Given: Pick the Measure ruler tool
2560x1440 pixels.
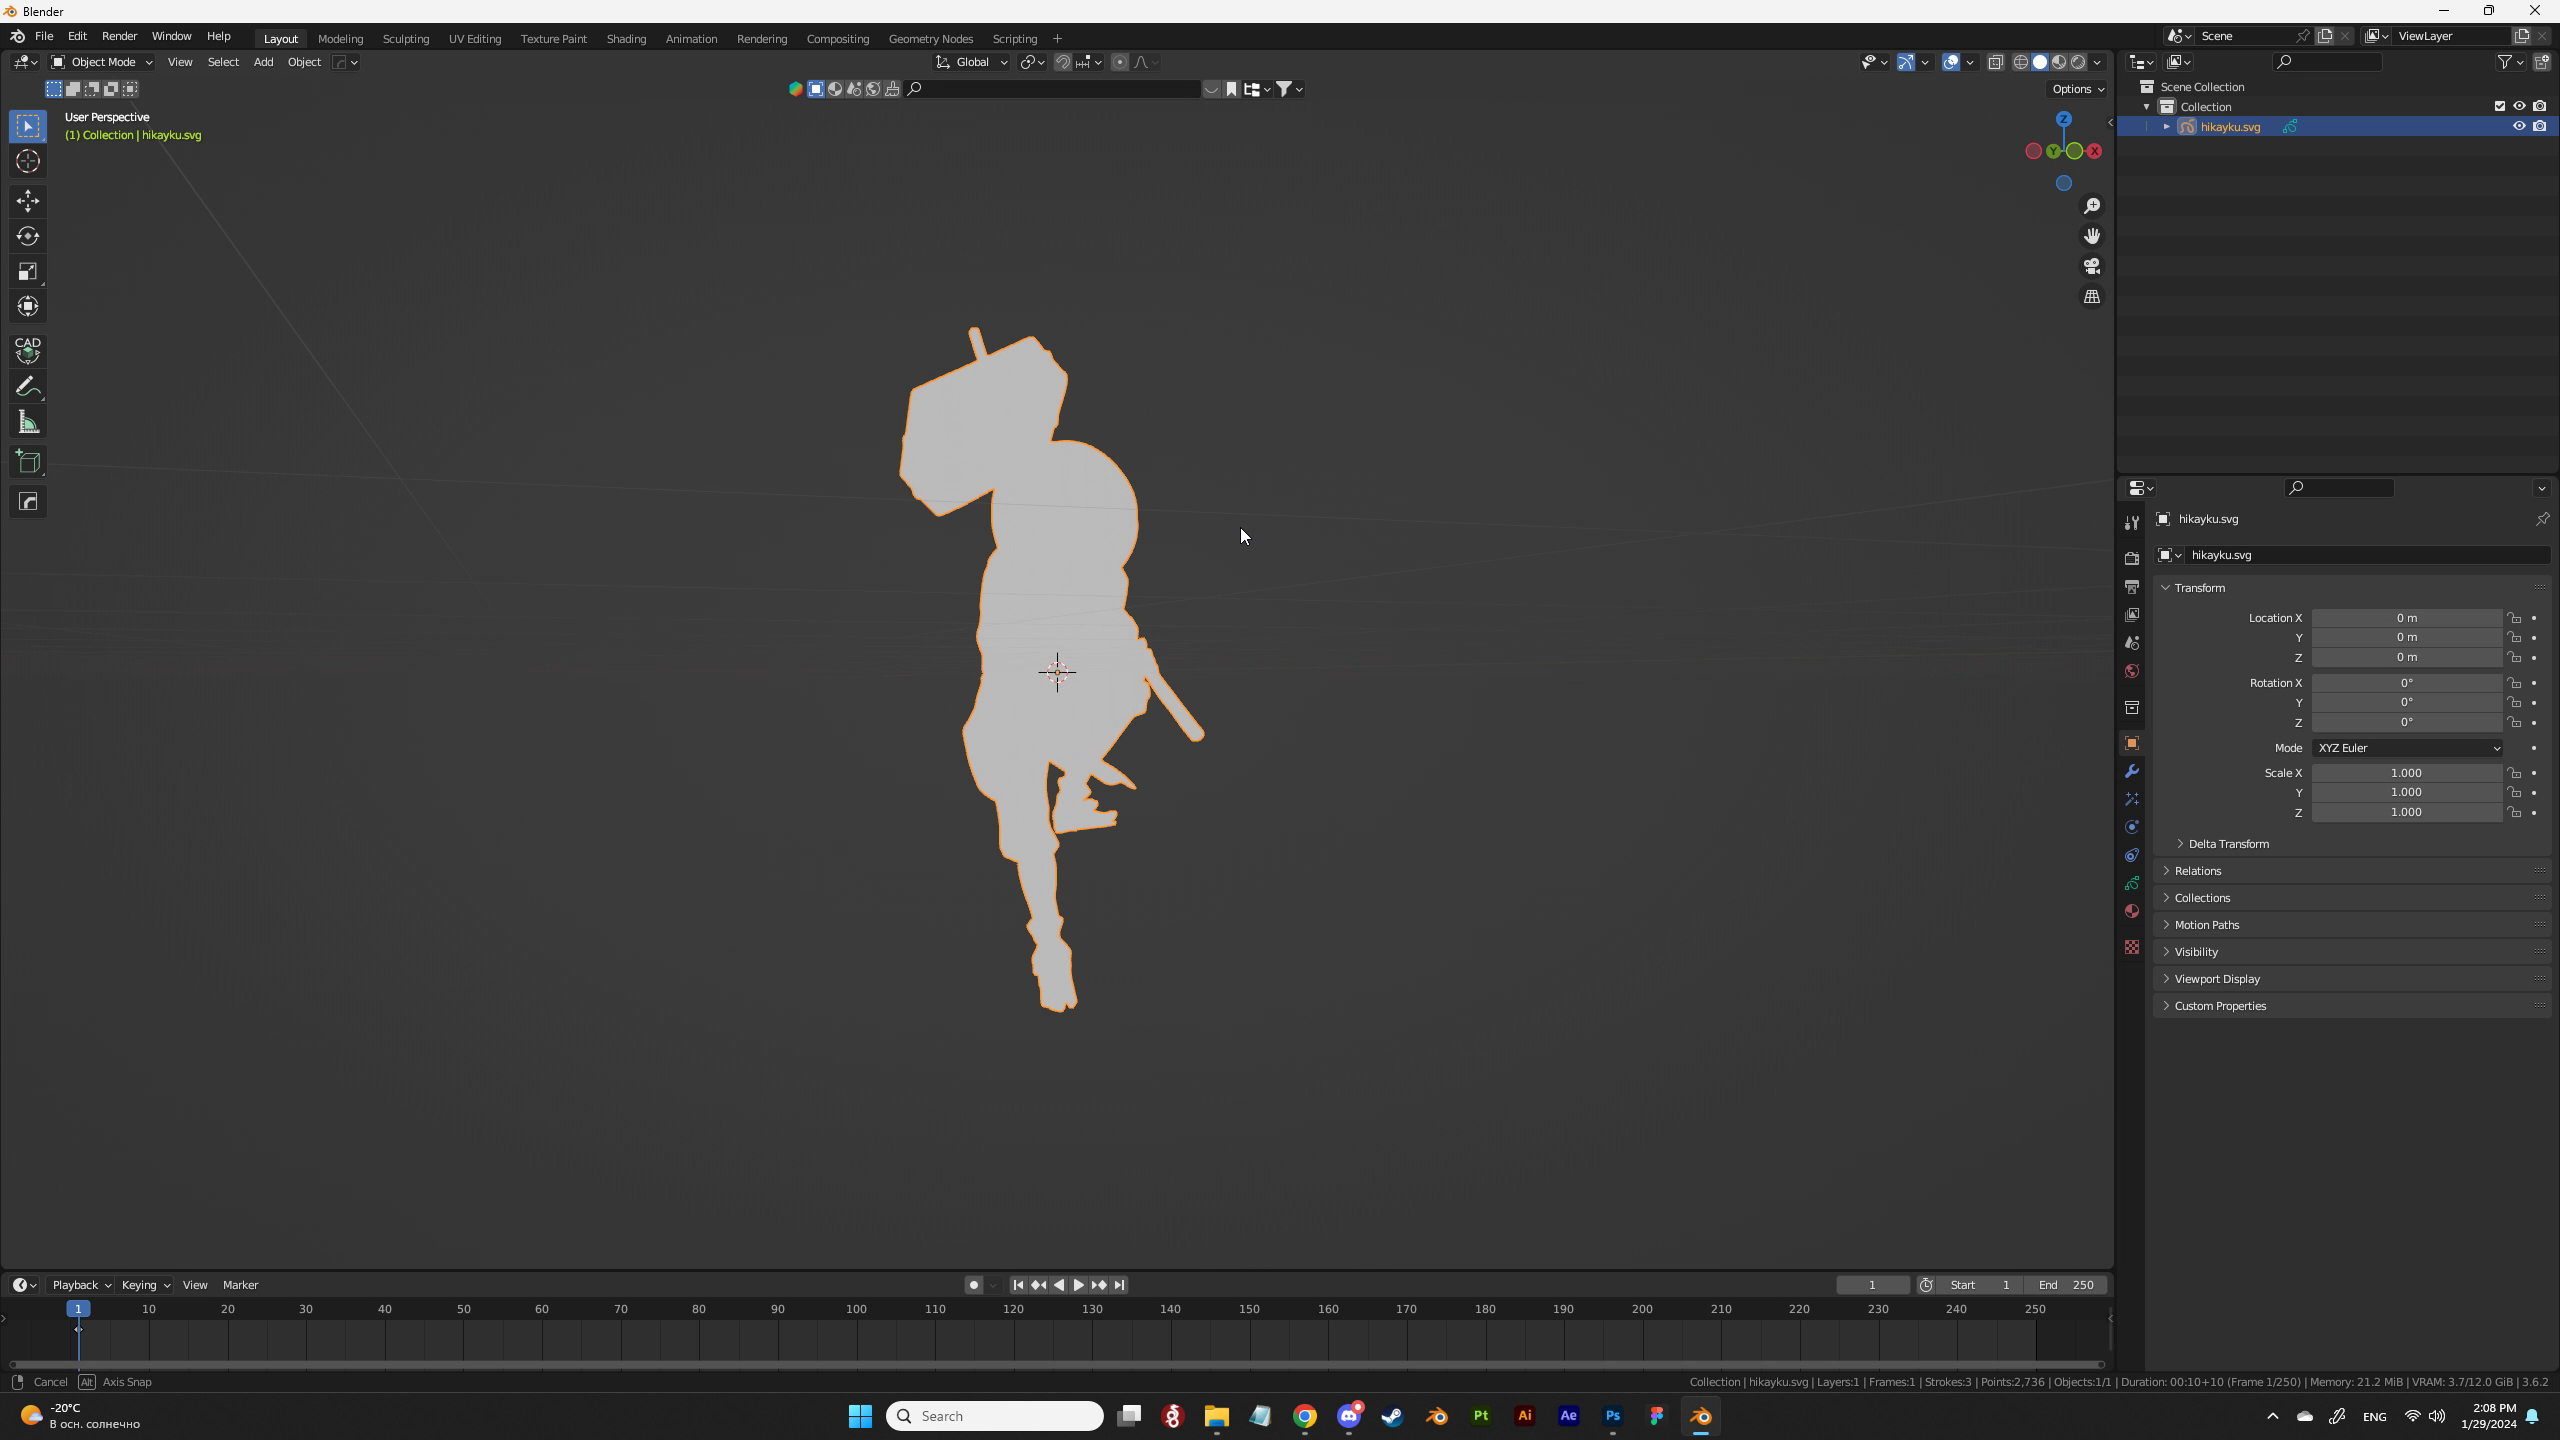Looking at the screenshot, I should coord(28,423).
